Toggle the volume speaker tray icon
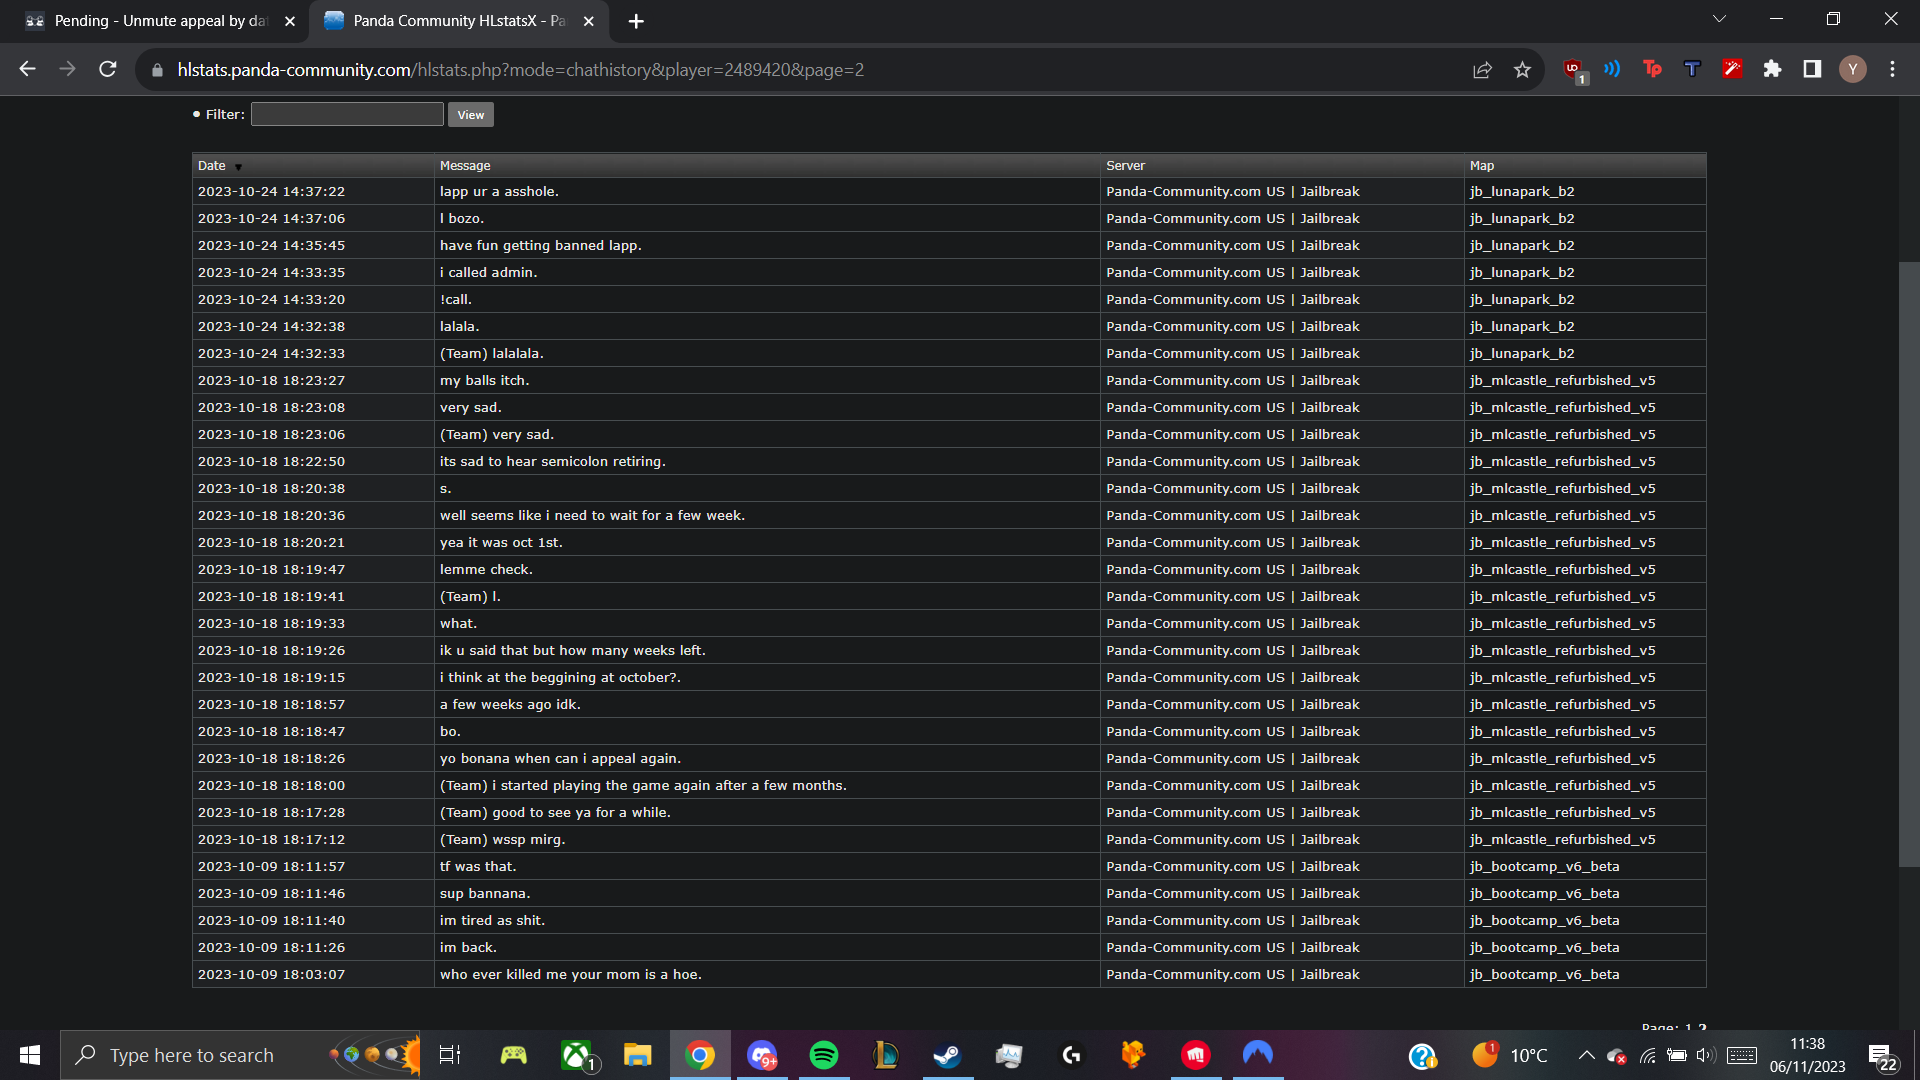Screen dimensions: 1920x1080 (x=1705, y=1055)
